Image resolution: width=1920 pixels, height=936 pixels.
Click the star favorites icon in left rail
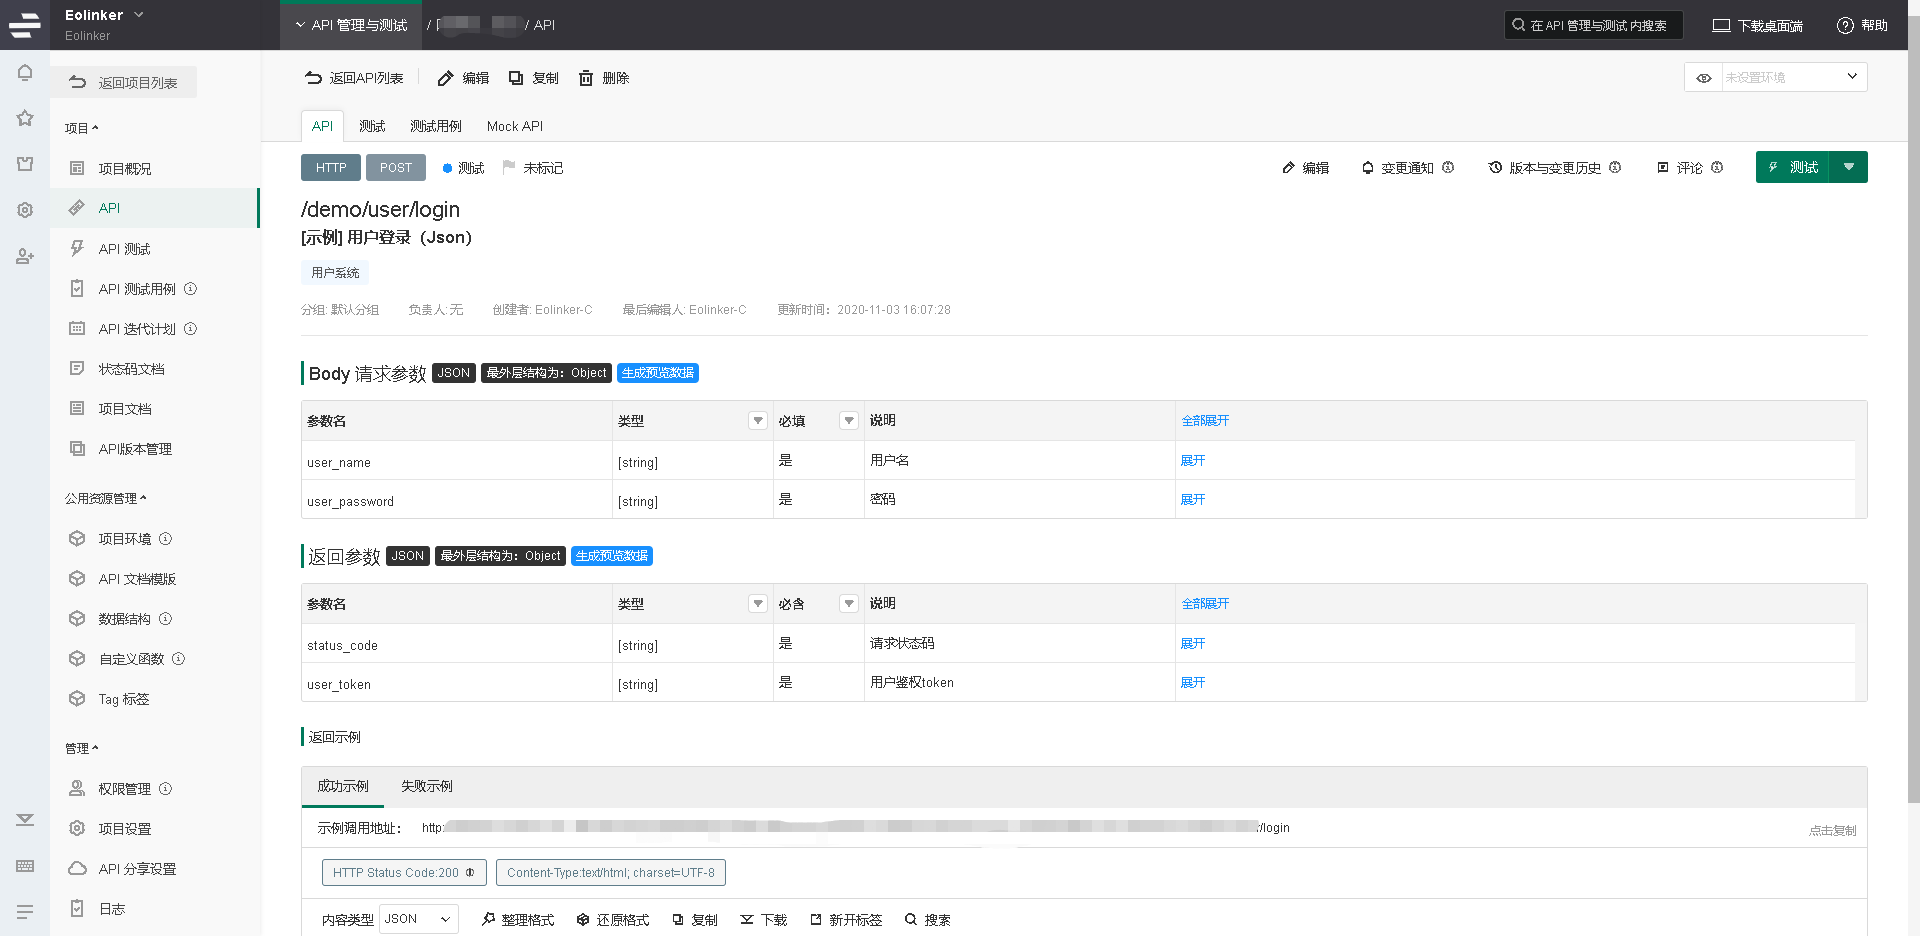[25, 118]
